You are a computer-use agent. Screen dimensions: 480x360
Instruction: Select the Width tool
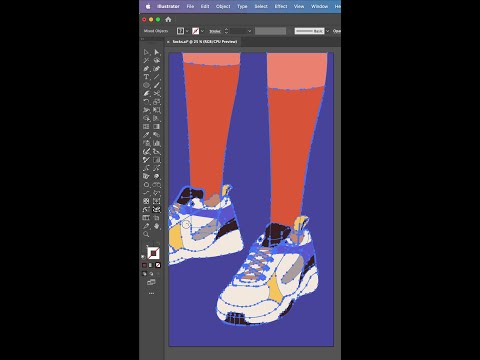click(x=146, y=110)
